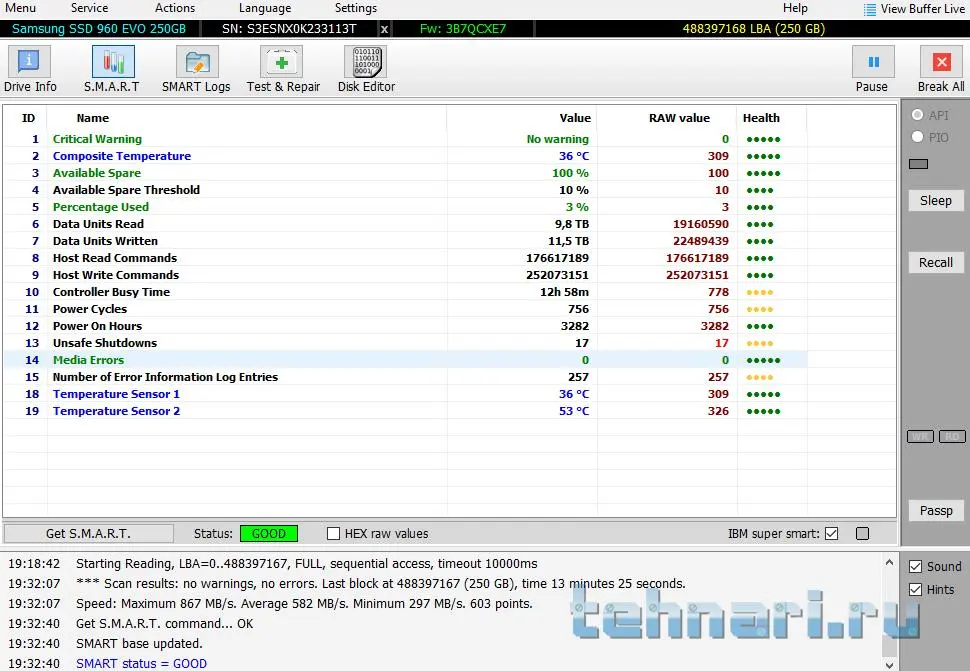
Task: Open the Help menu
Action: click(x=795, y=8)
